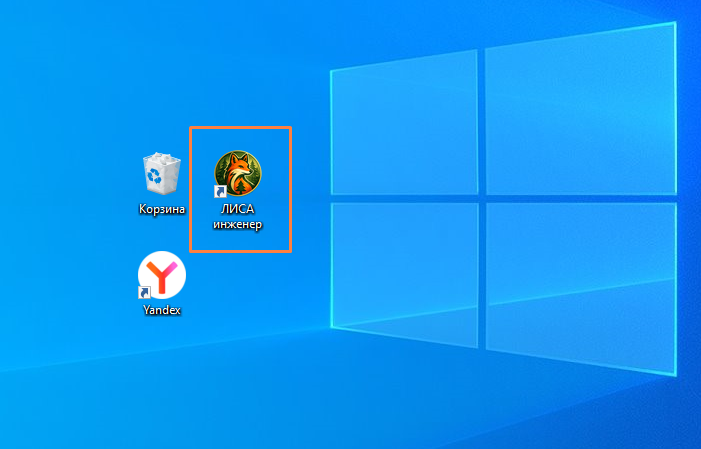This screenshot has height=449, width=701.
Task: Click the 'Корзина' label text
Action: (162, 209)
